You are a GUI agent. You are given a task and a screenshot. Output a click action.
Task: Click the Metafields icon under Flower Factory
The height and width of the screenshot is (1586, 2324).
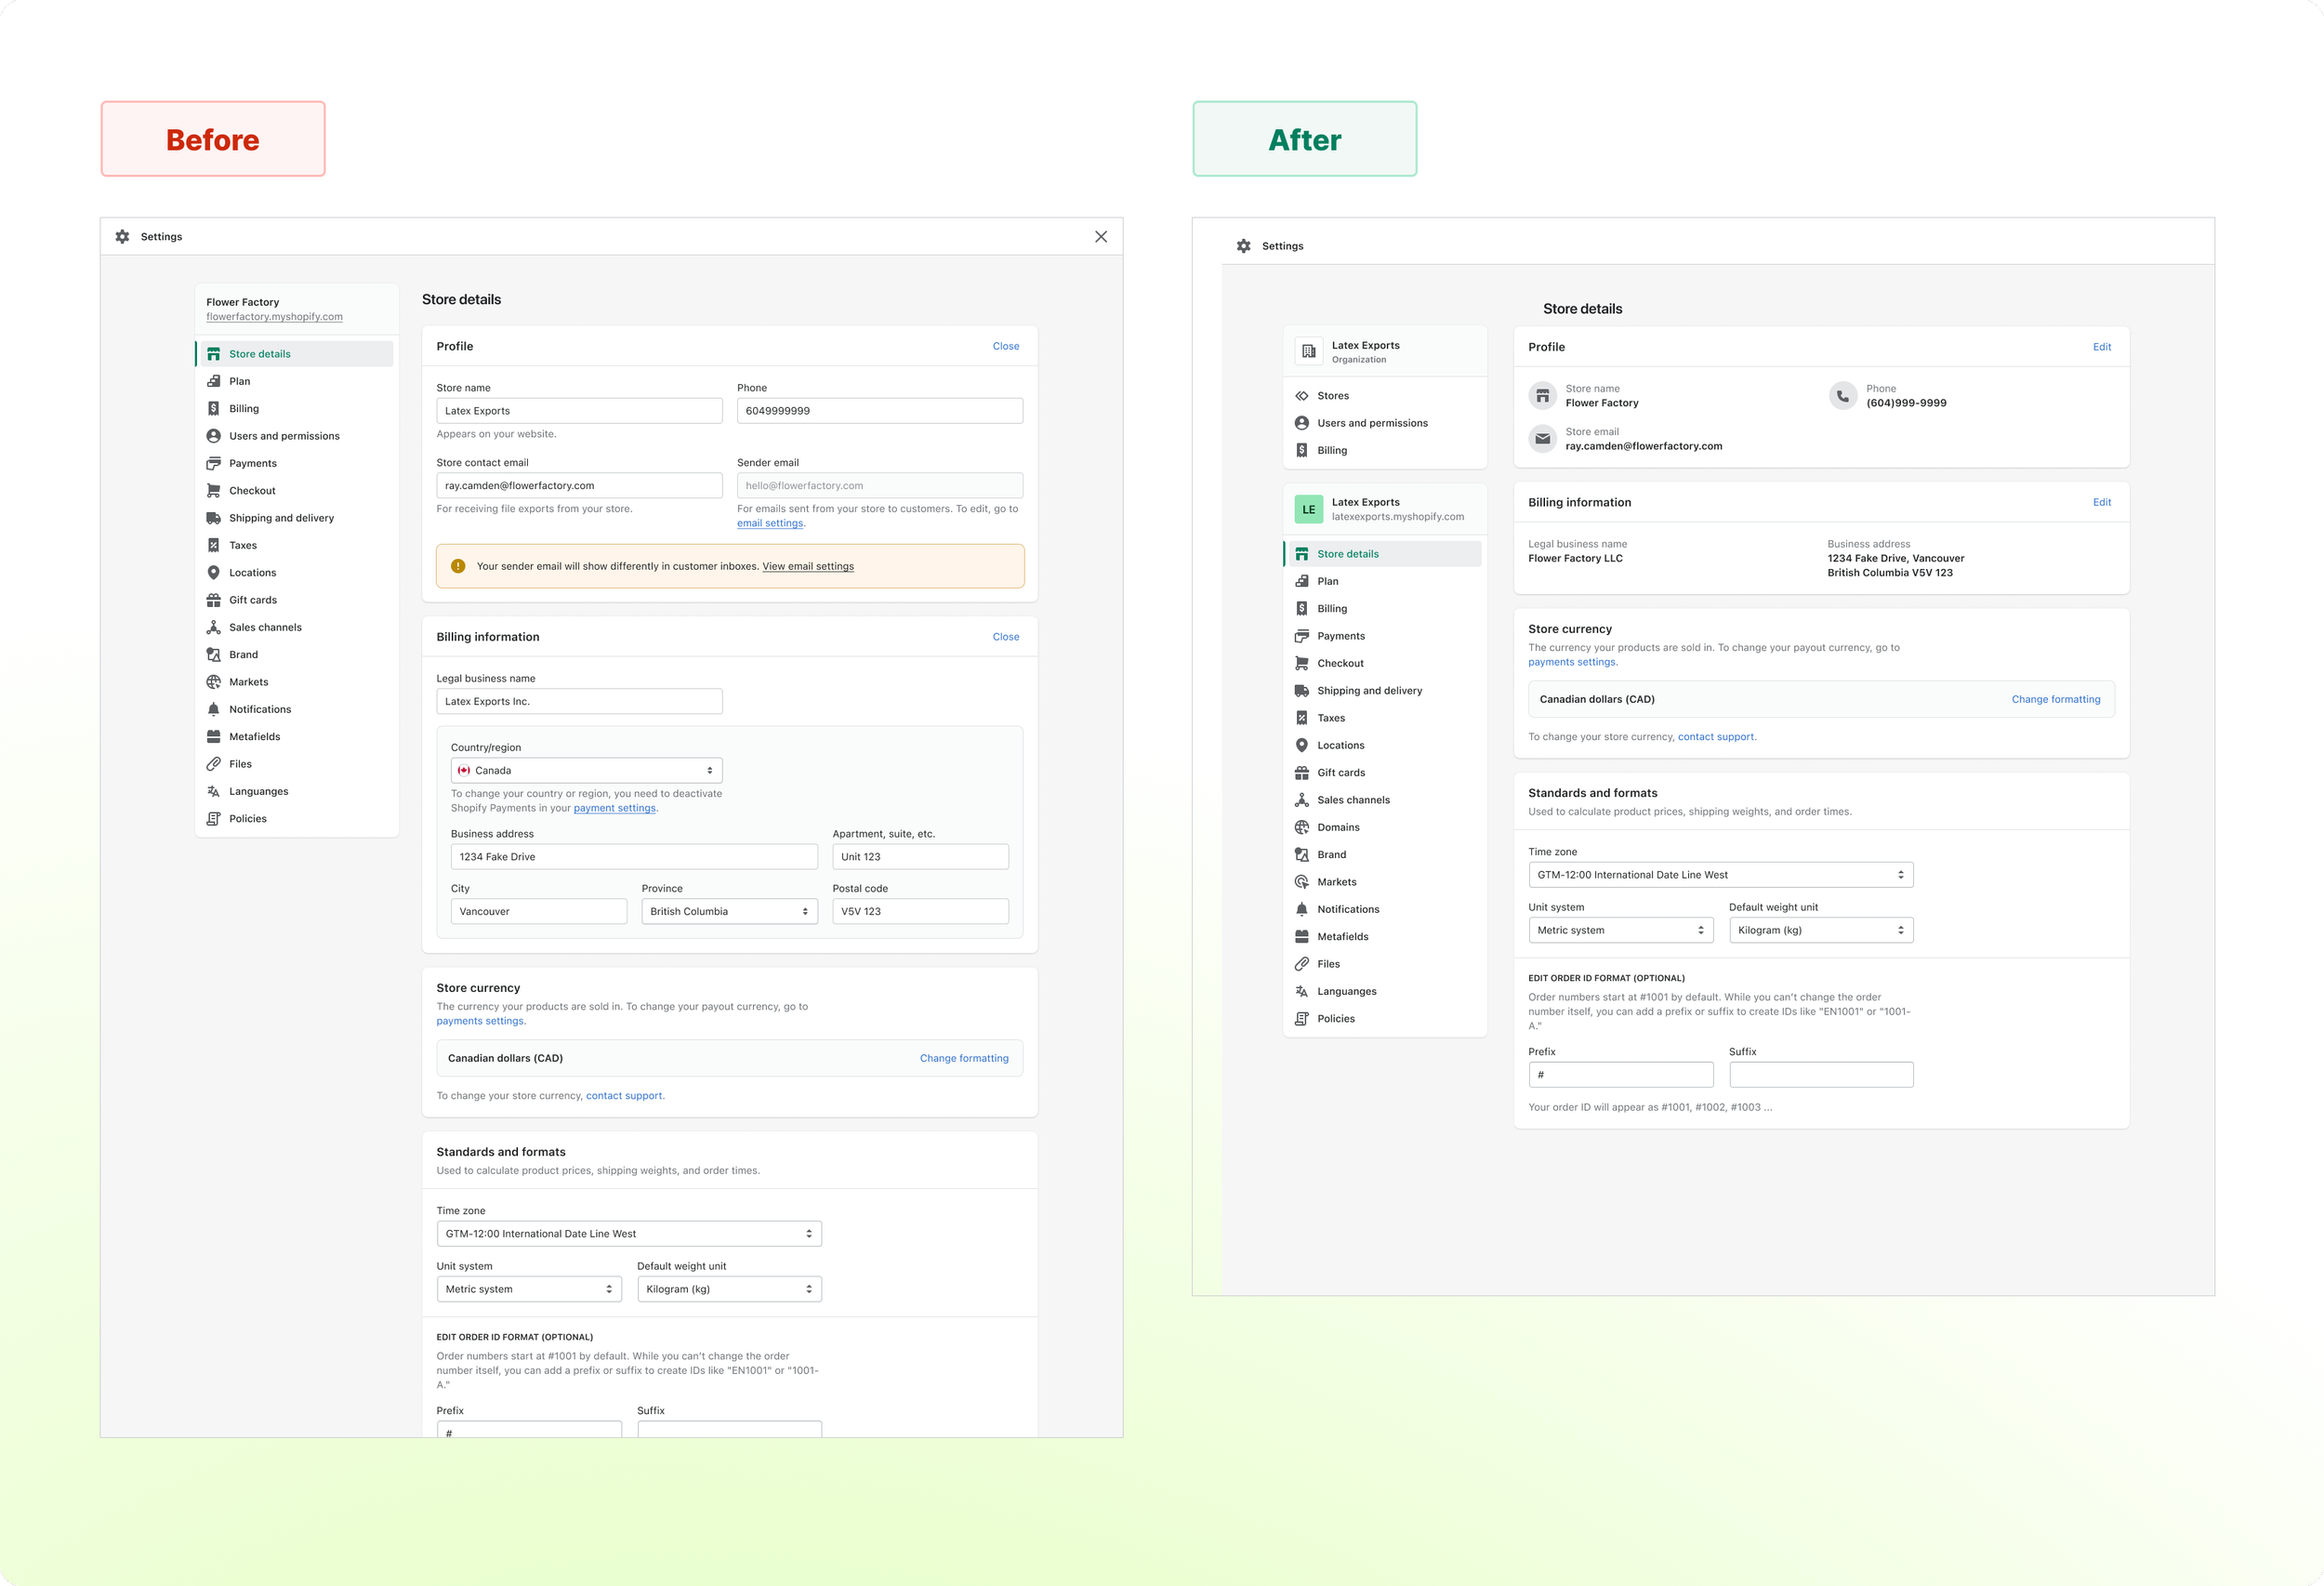point(213,737)
